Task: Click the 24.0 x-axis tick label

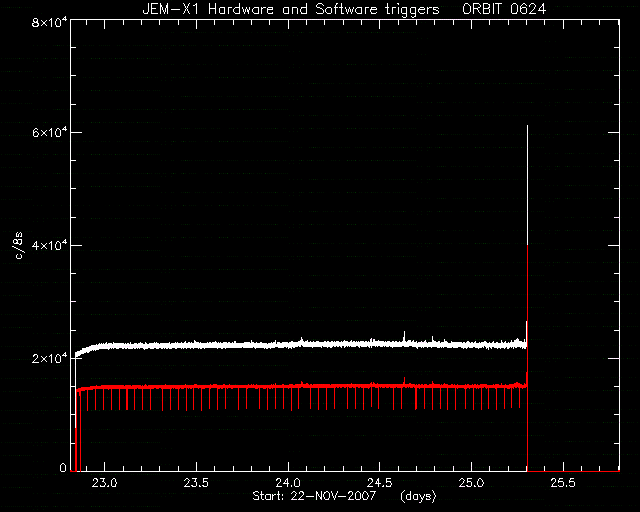Action: (x=288, y=483)
